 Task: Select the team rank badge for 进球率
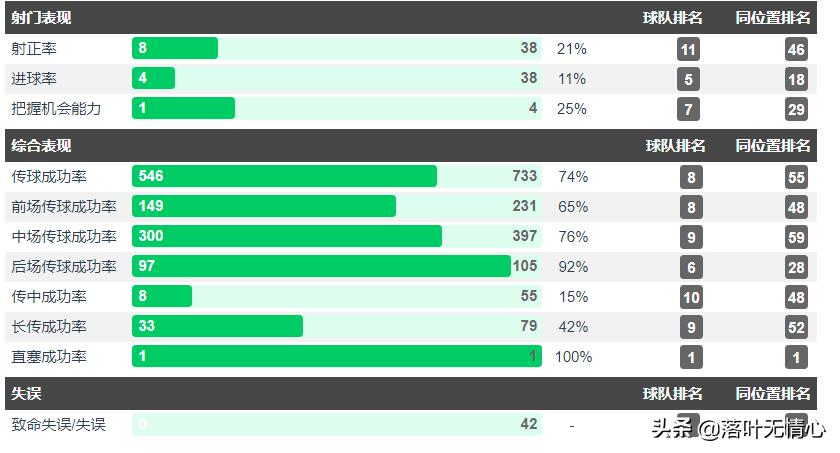pyautogui.click(x=688, y=79)
